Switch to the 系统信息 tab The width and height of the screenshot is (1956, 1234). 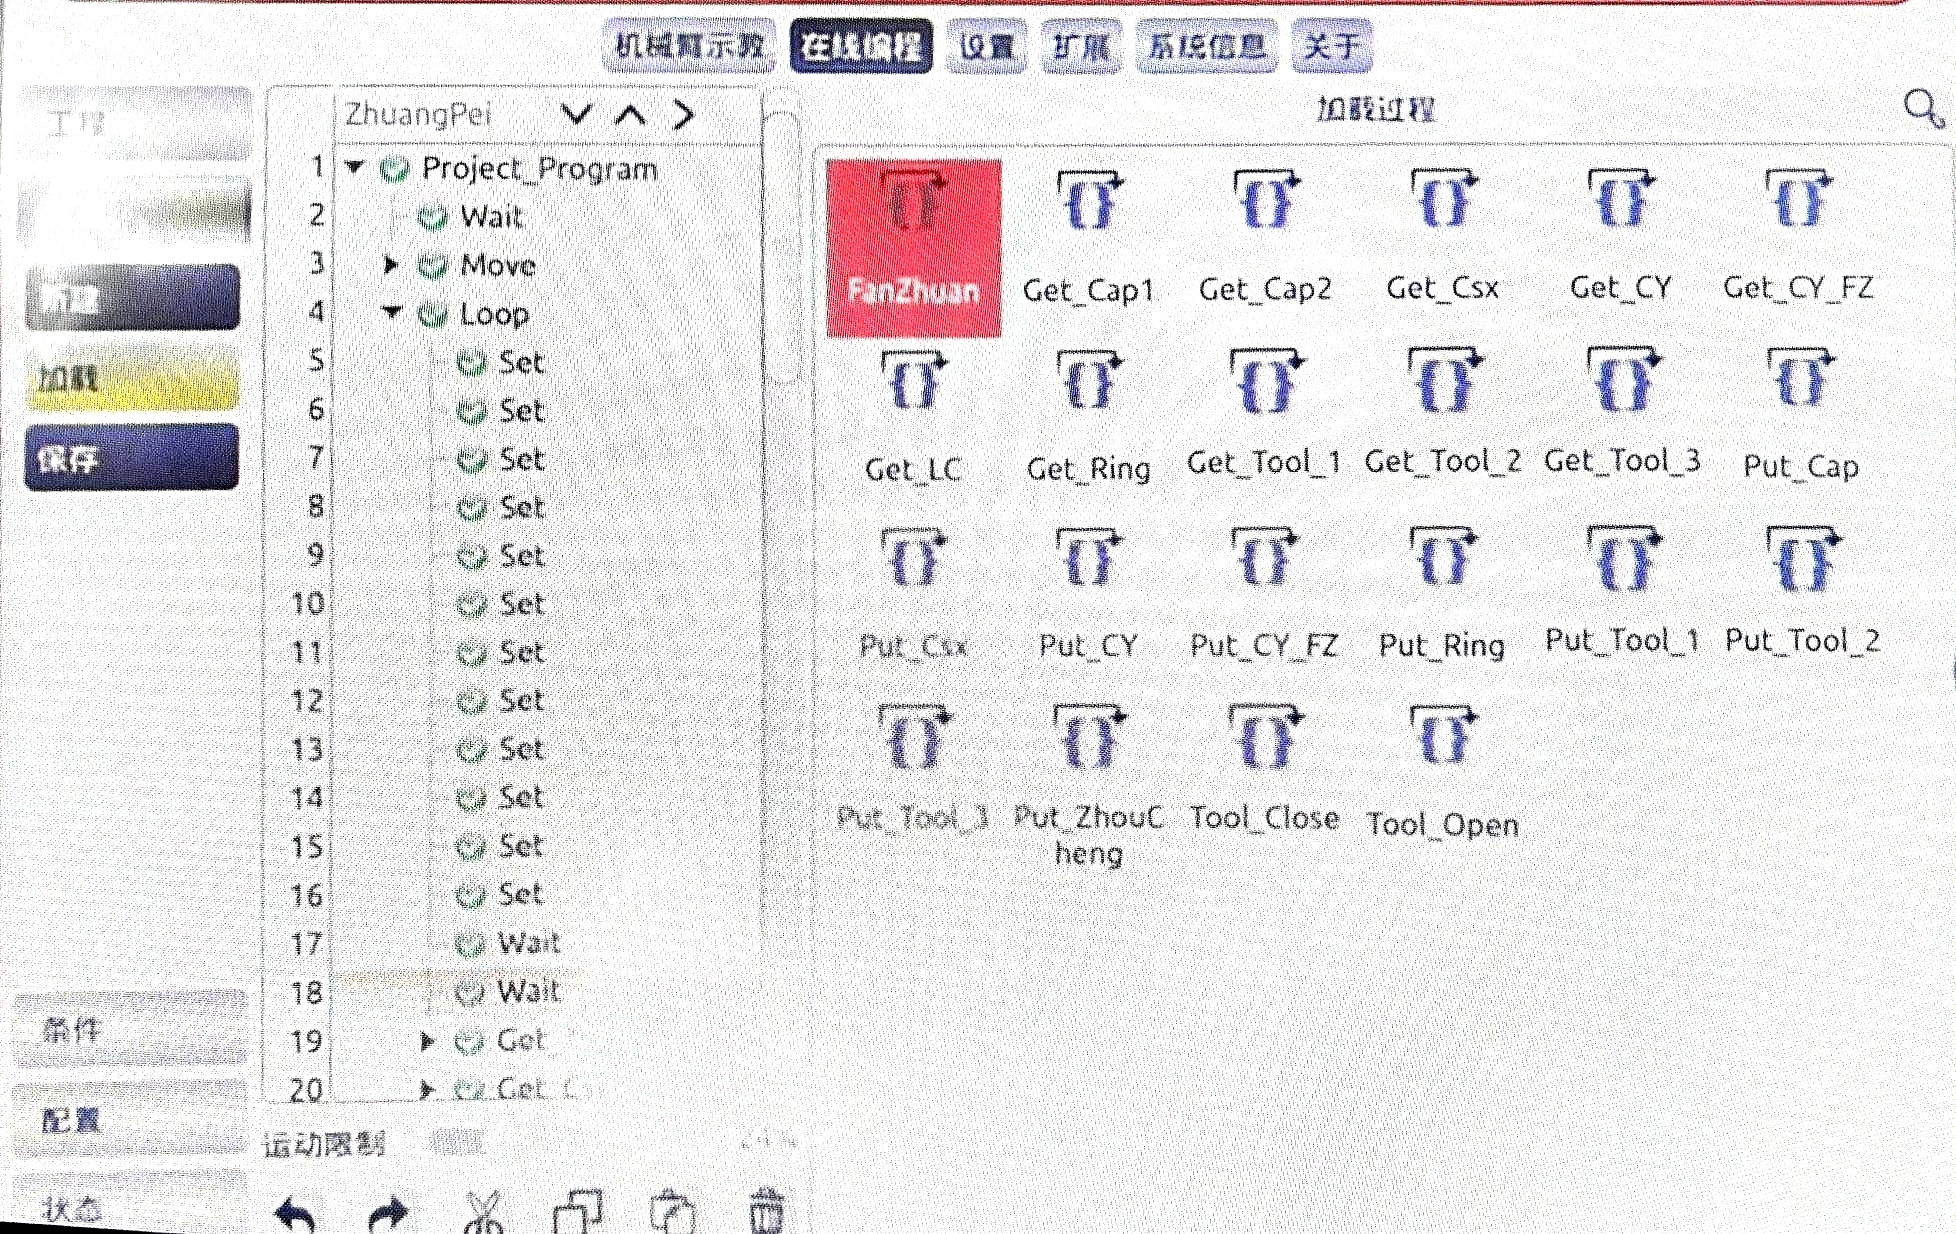pyautogui.click(x=1206, y=46)
